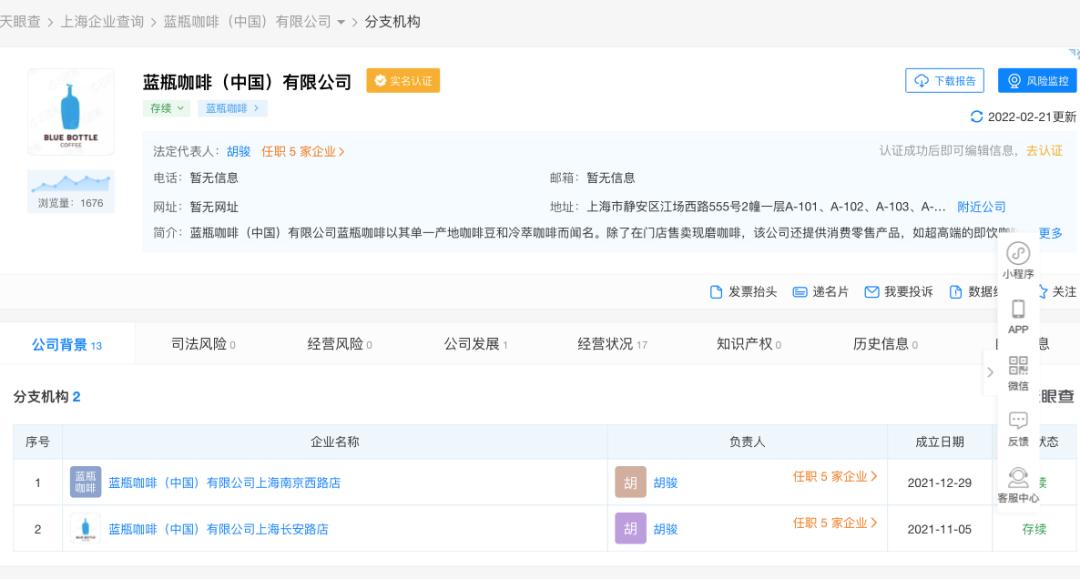Click the APP download icon in sidebar
The width and height of the screenshot is (1080, 579).
click(1016, 315)
